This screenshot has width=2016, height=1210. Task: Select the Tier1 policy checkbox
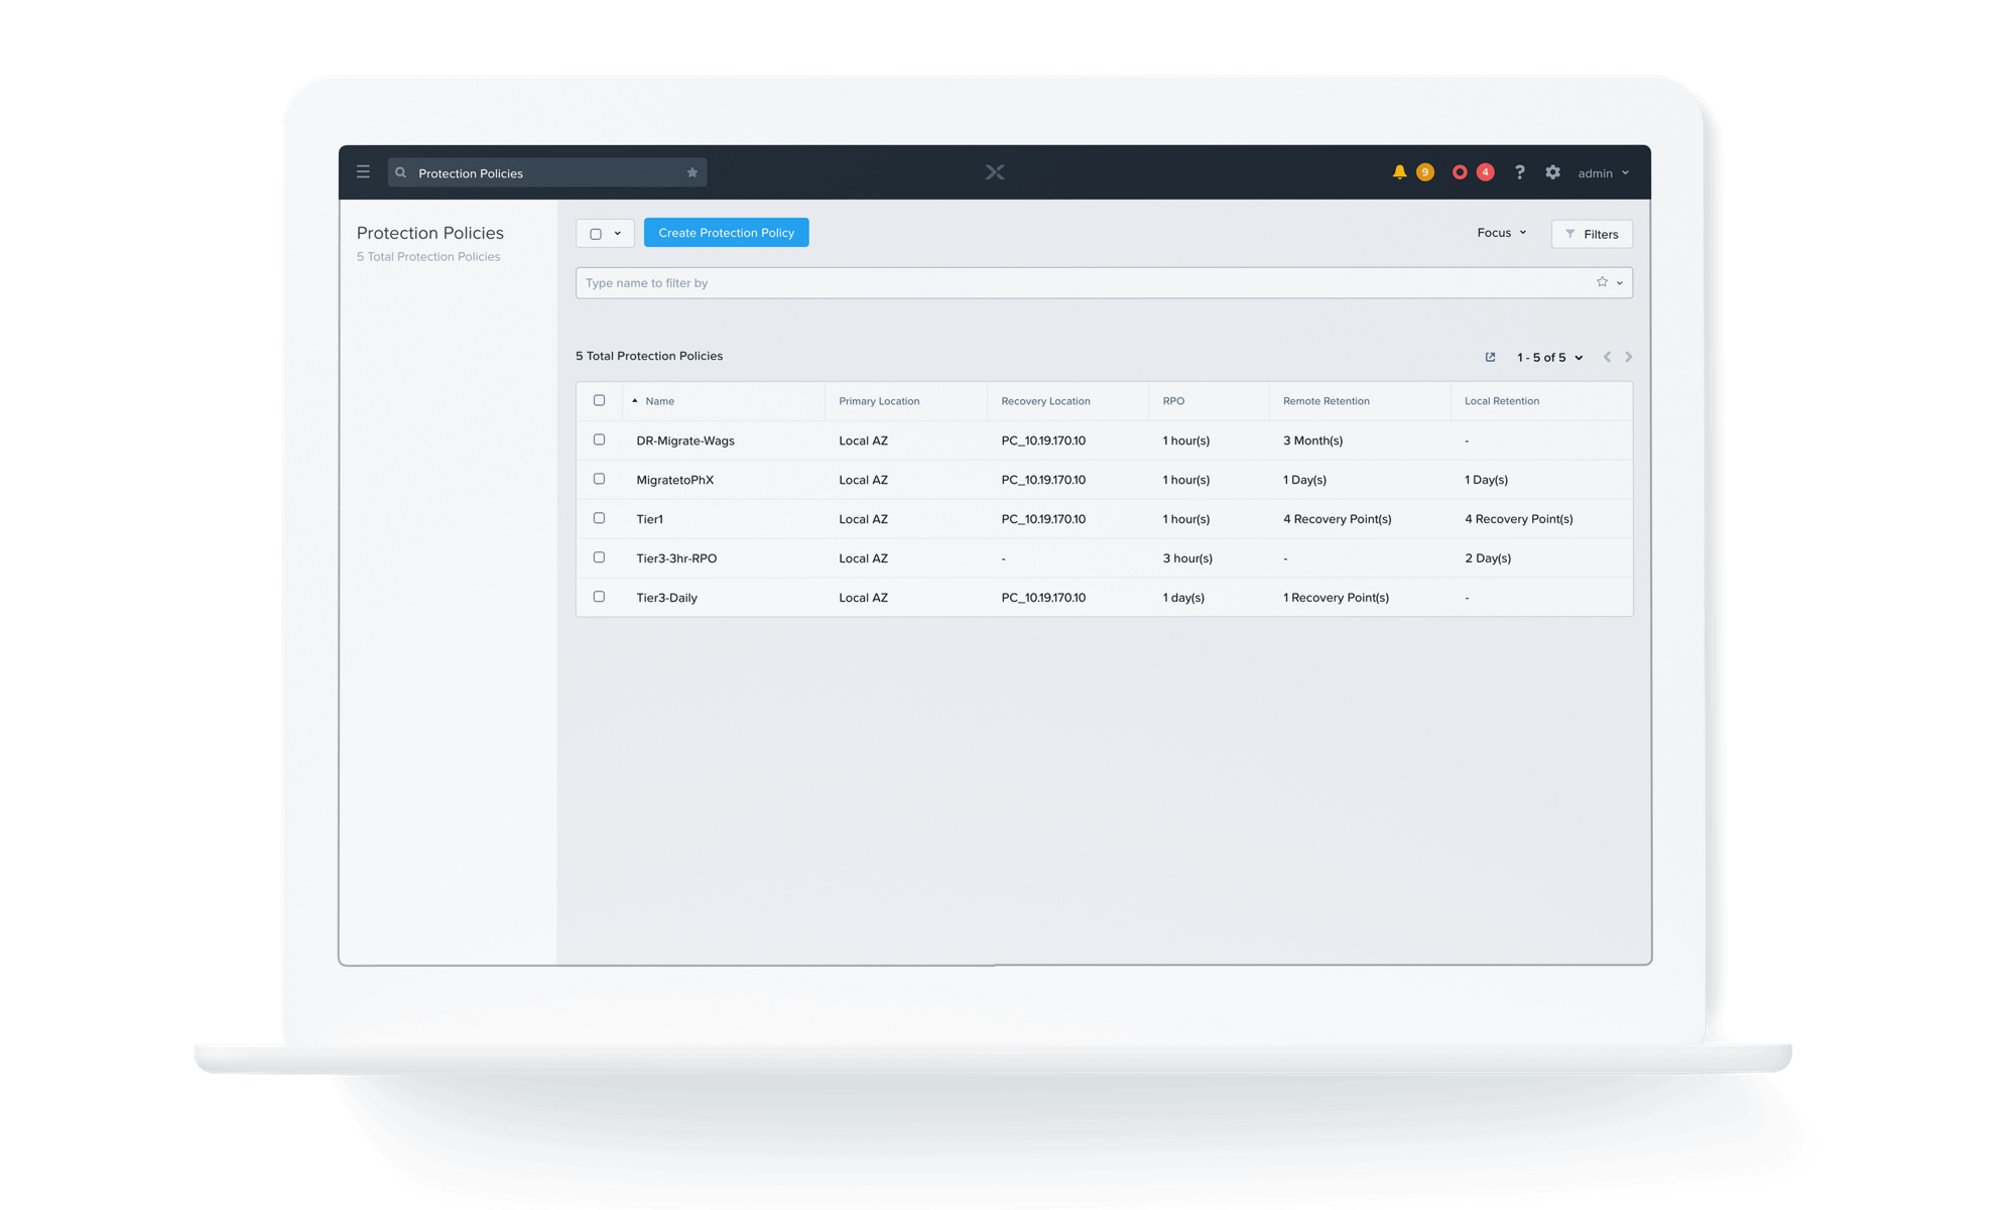[x=599, y=518]
